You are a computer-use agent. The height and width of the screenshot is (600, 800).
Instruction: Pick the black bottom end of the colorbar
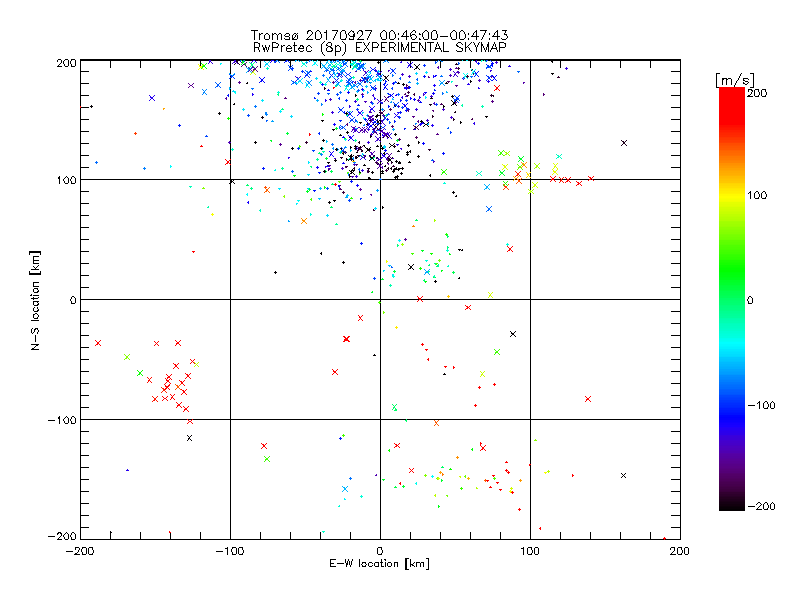732,504
